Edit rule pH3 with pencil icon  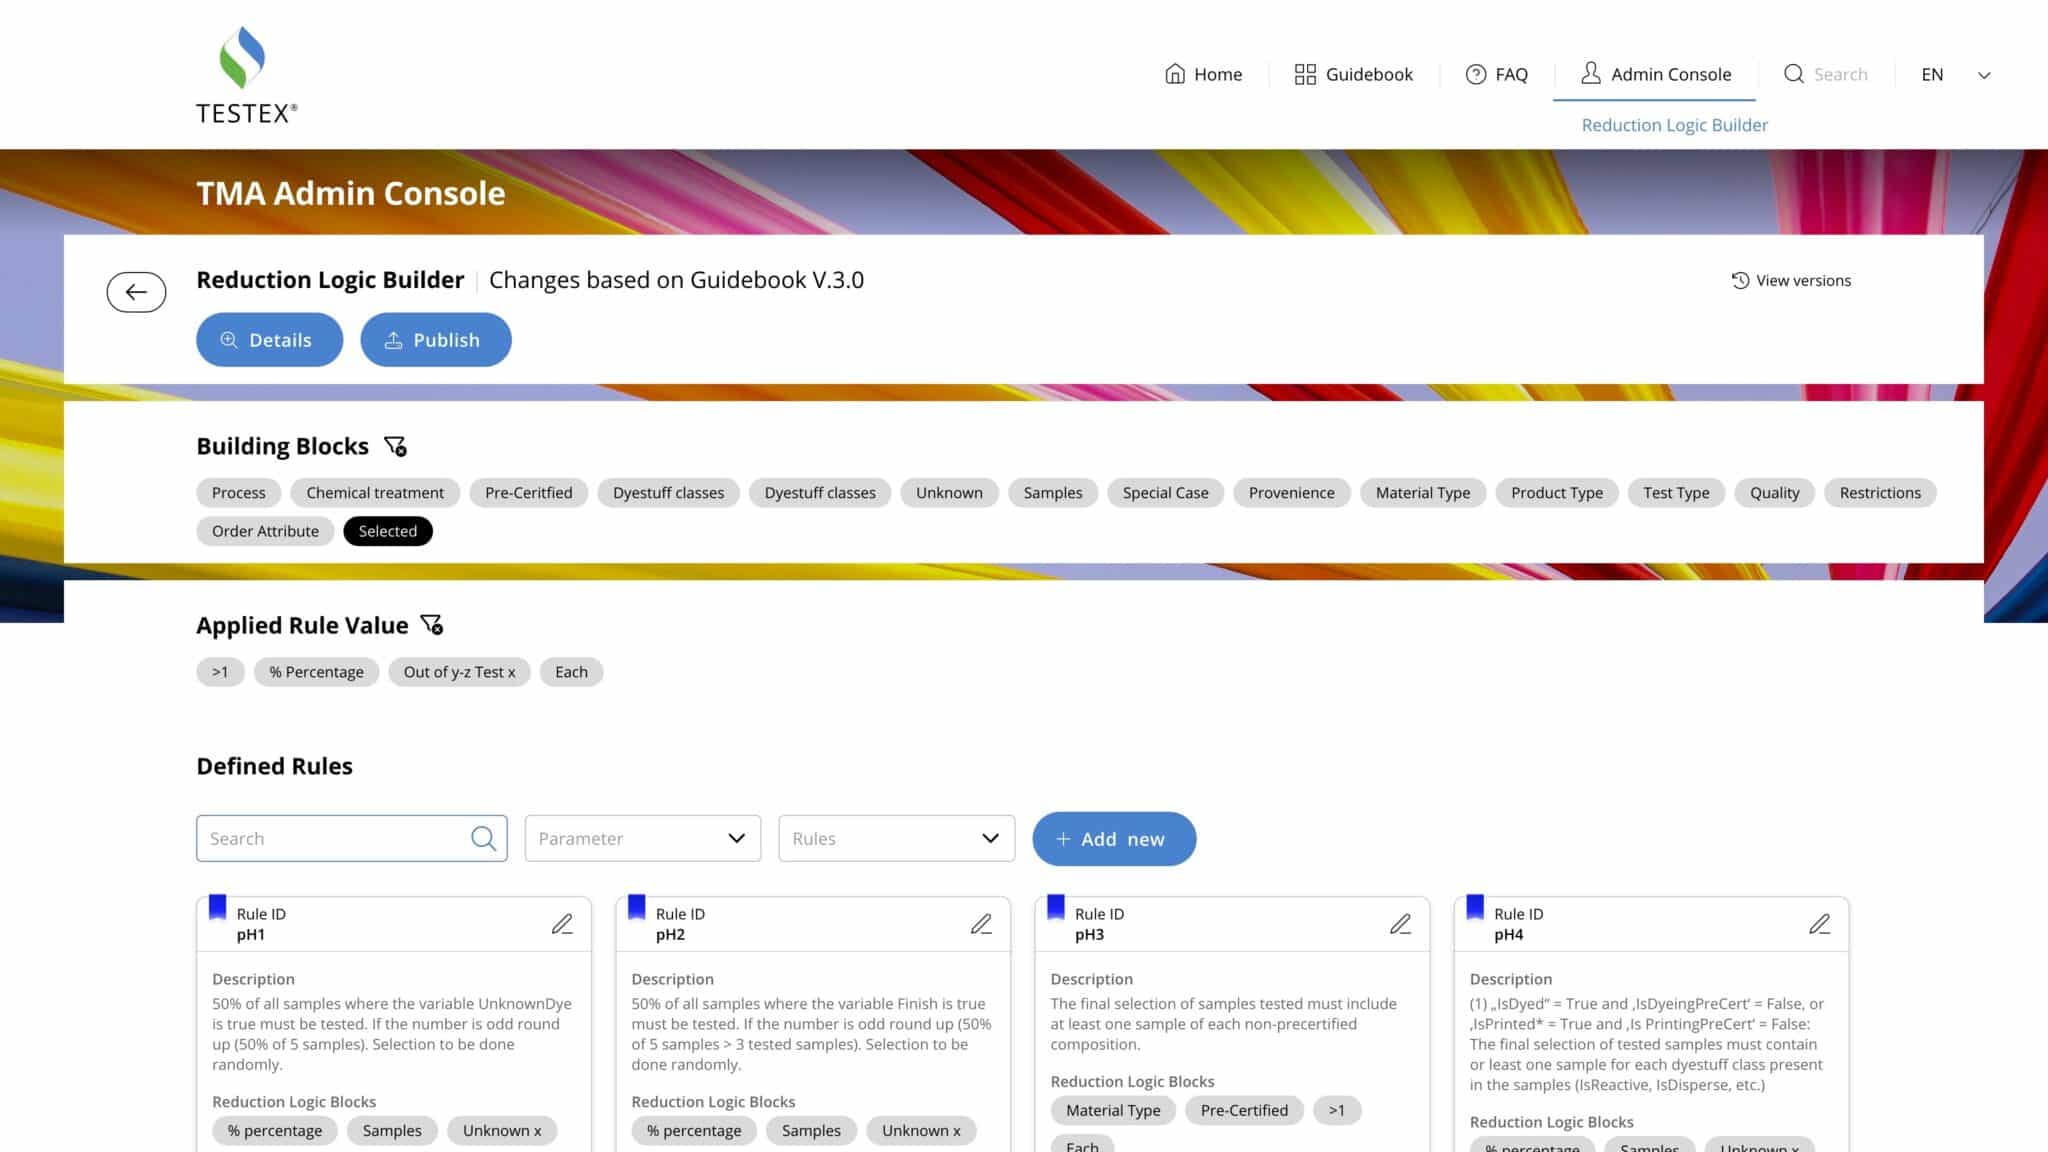coord(1400,924)
